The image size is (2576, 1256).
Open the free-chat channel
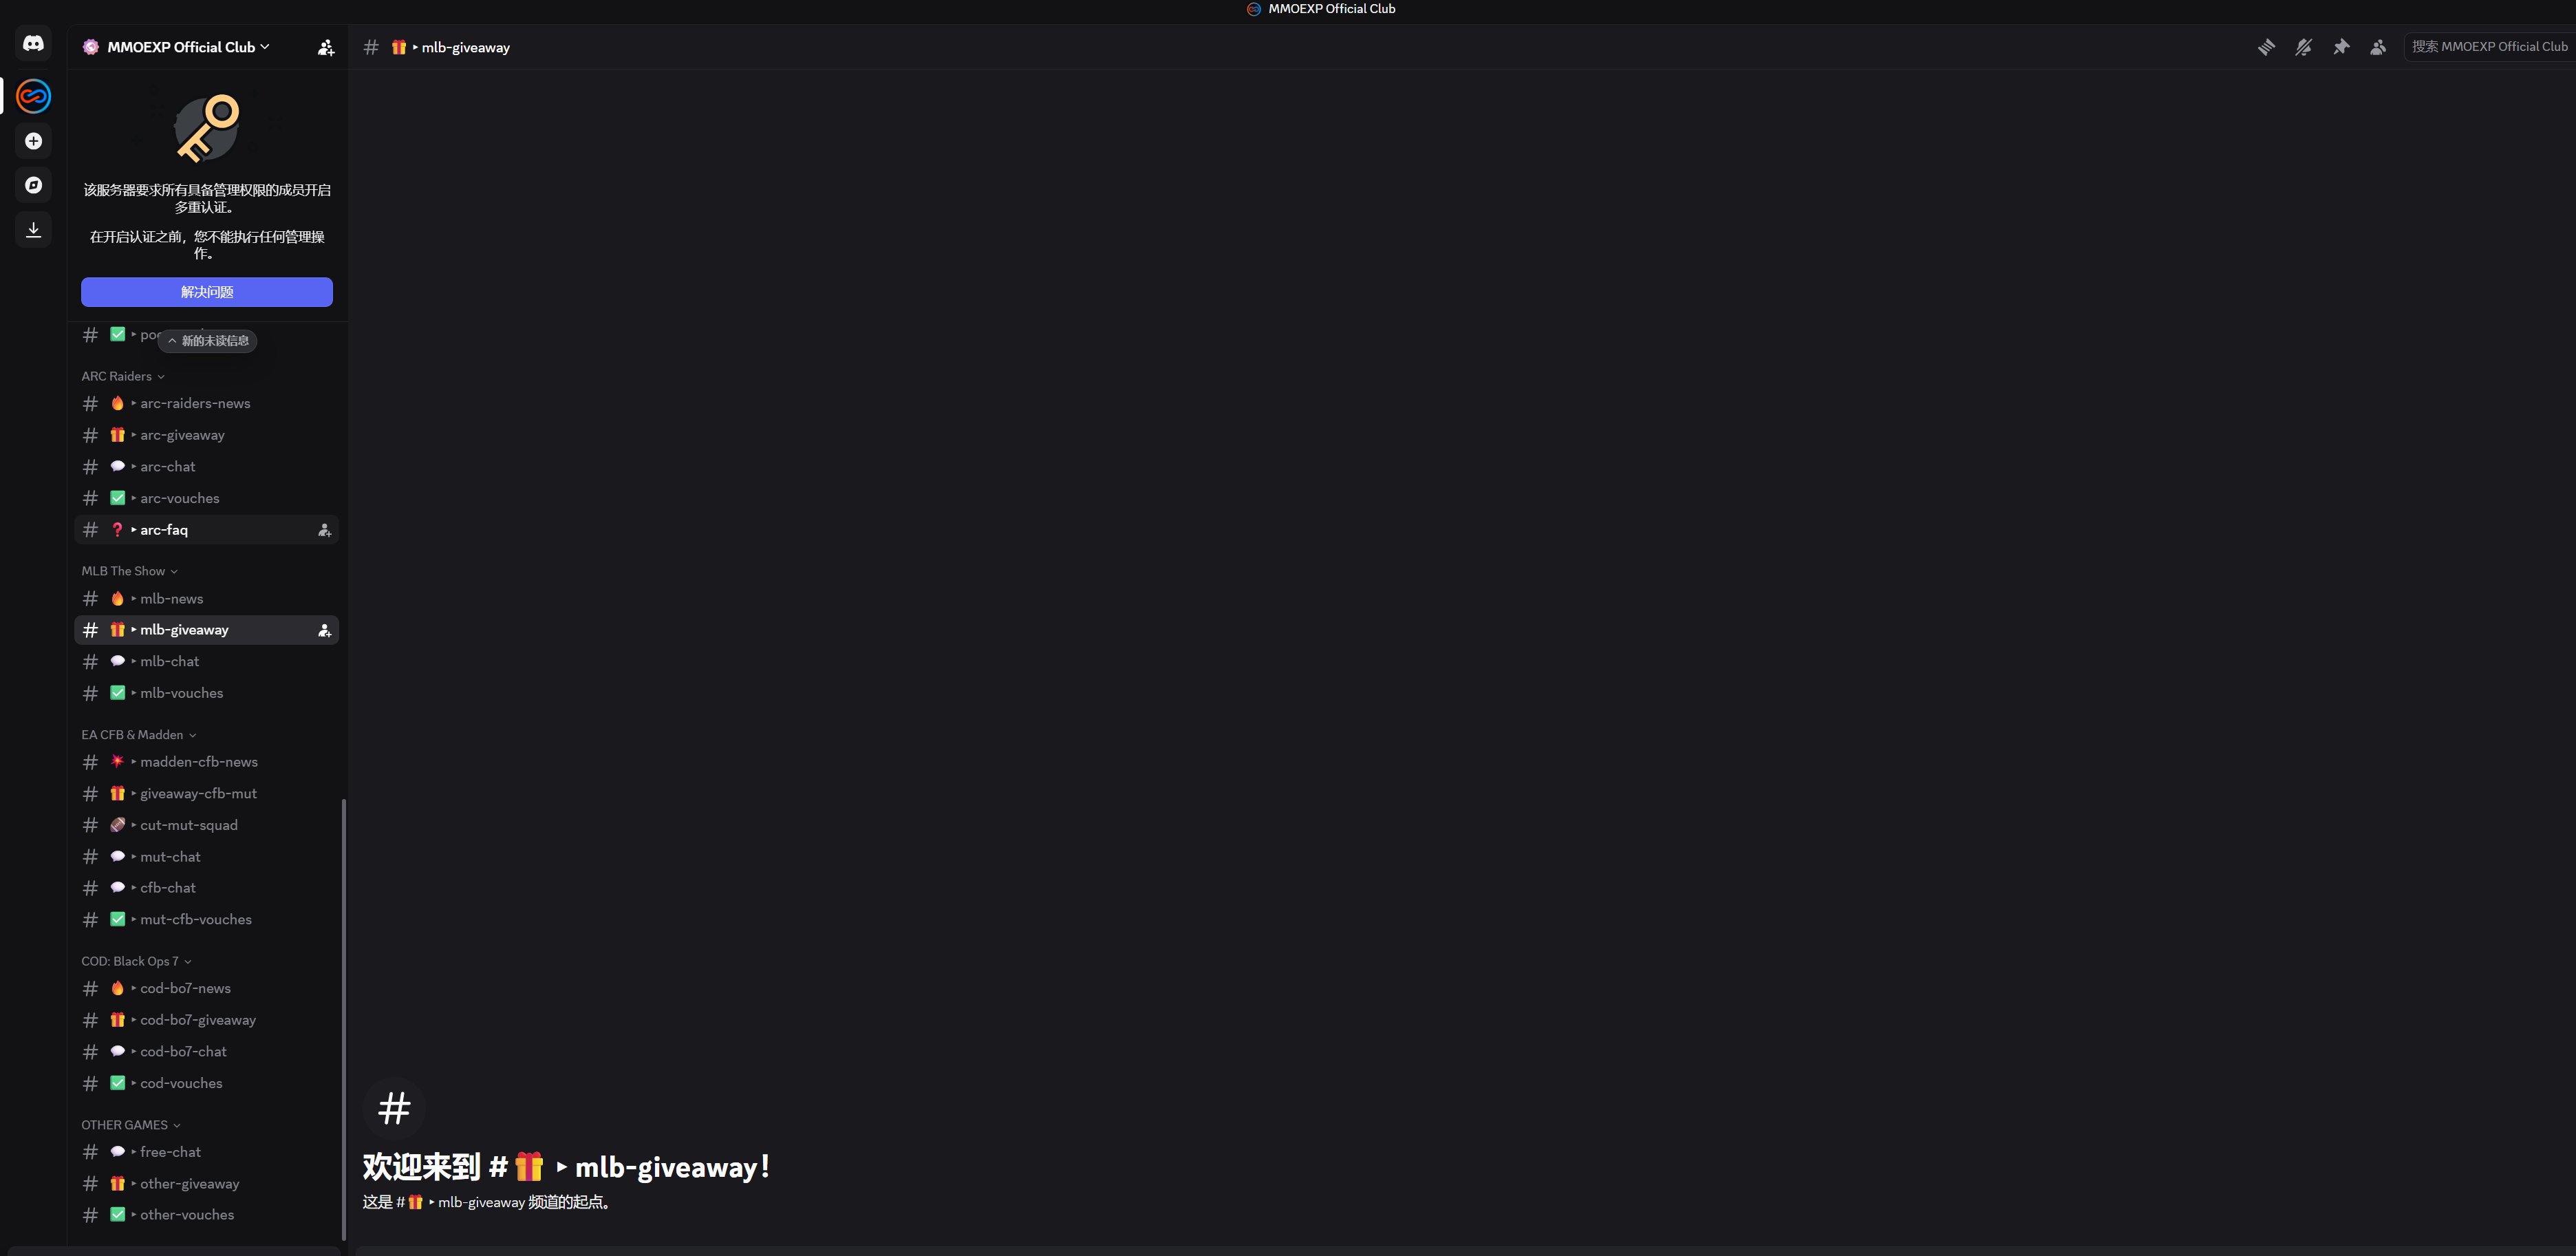click(207, 1152)
